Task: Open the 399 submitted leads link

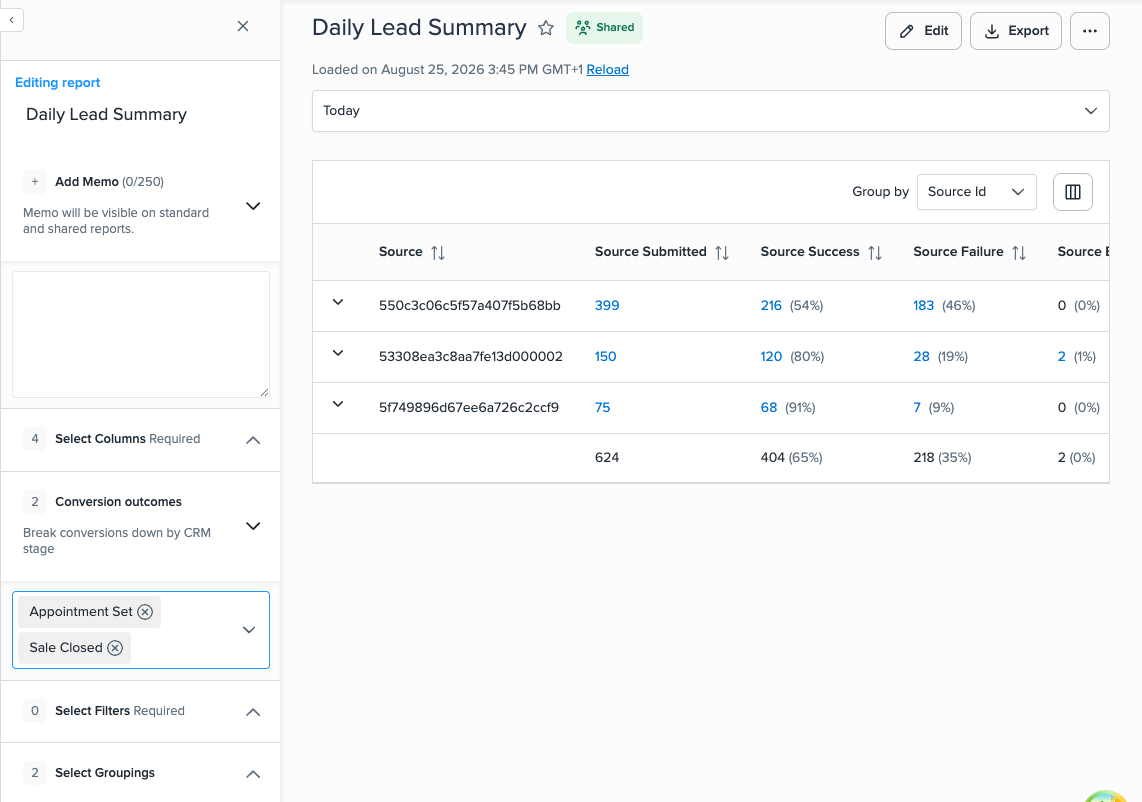Action: coord(607,306)
